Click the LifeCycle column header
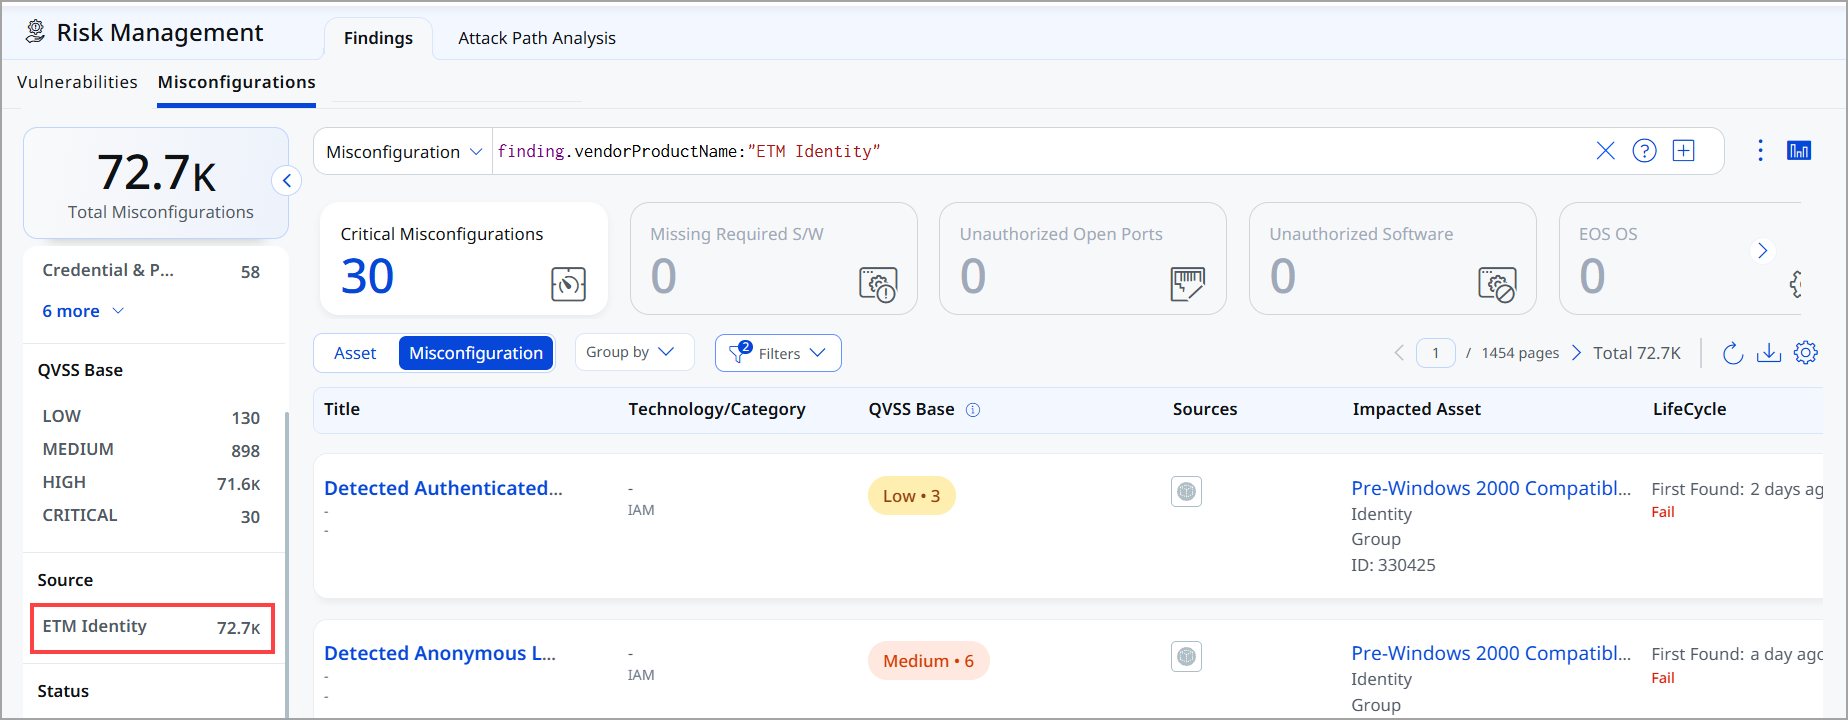 pos(1689,409)
